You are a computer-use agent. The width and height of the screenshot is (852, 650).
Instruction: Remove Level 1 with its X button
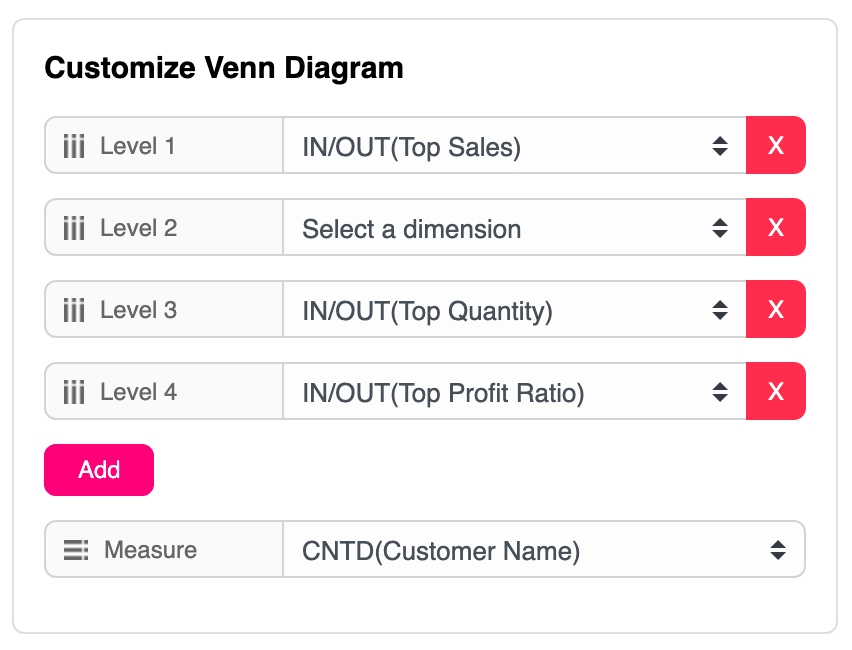point(775,146)
